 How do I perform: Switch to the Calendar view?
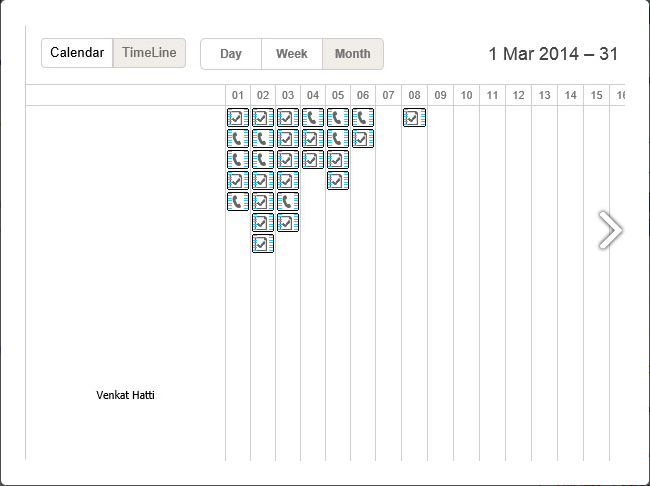(77, 53)
